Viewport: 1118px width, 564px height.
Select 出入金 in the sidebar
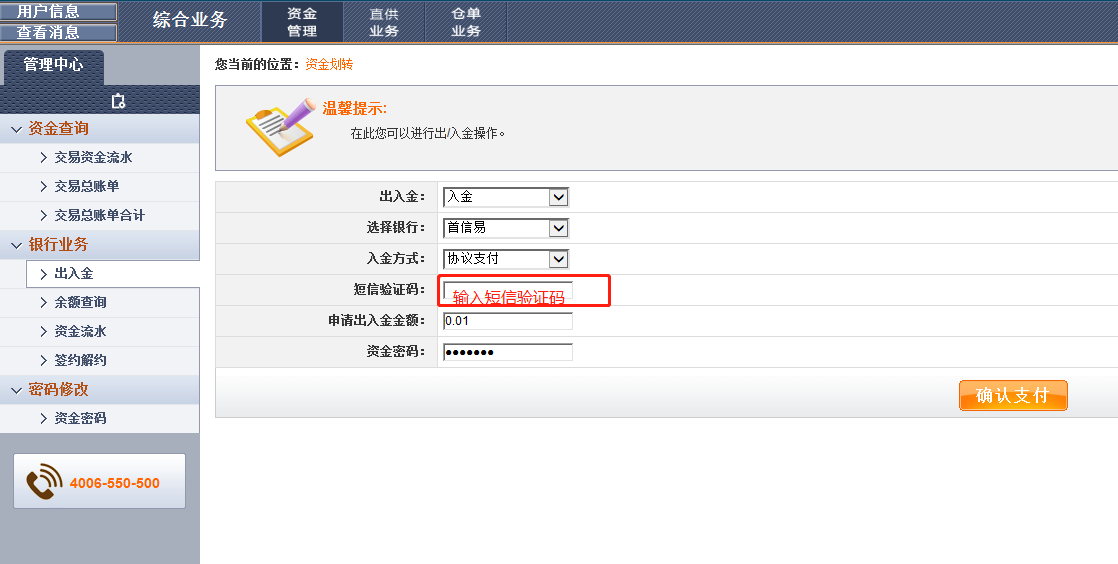[113, 274]
